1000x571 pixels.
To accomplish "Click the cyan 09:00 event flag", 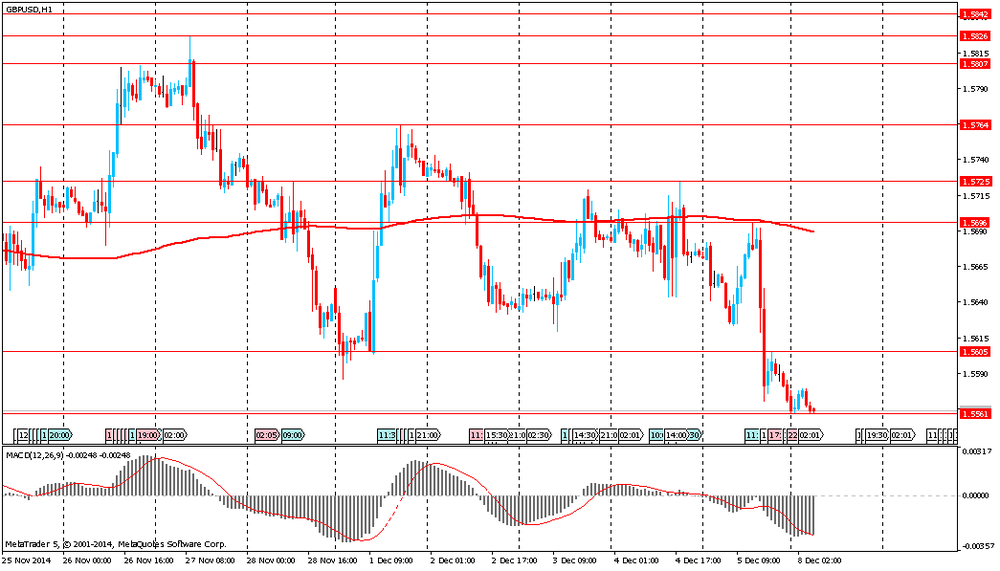I will [x=293, y=436].
